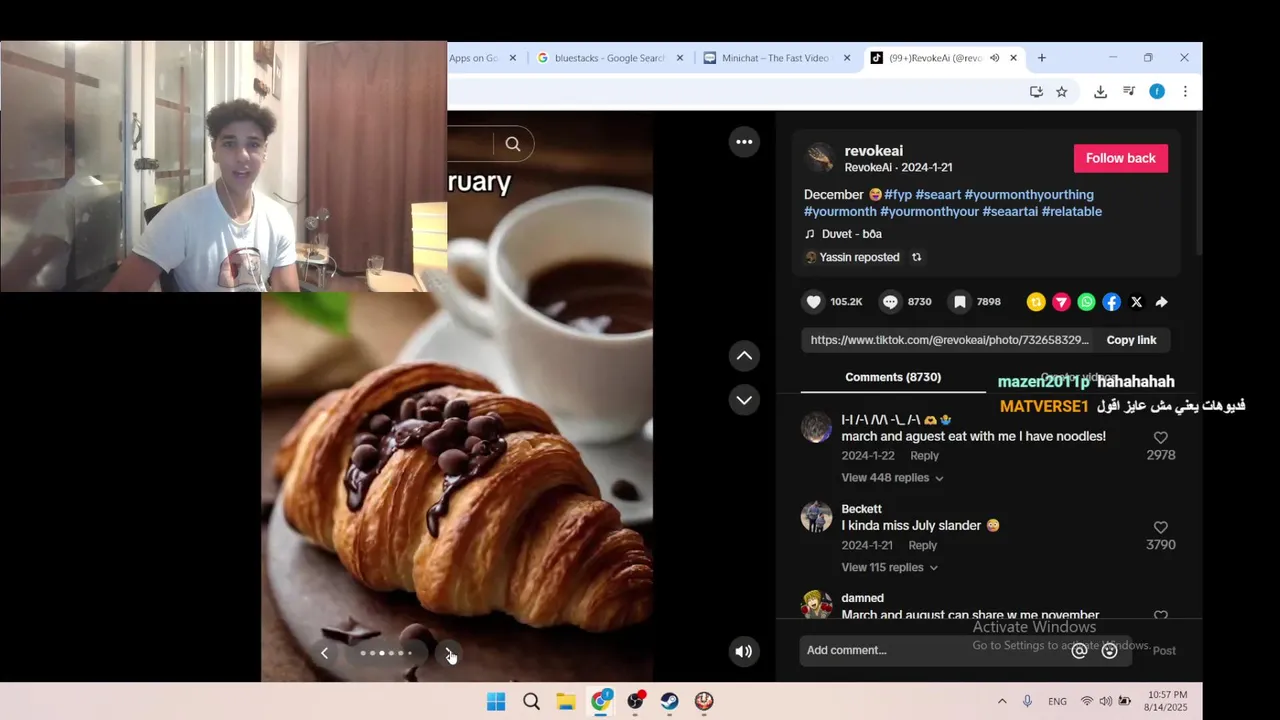Expand View 448 replies
The height and width of the screenshot is (720, 1280).
892,478
